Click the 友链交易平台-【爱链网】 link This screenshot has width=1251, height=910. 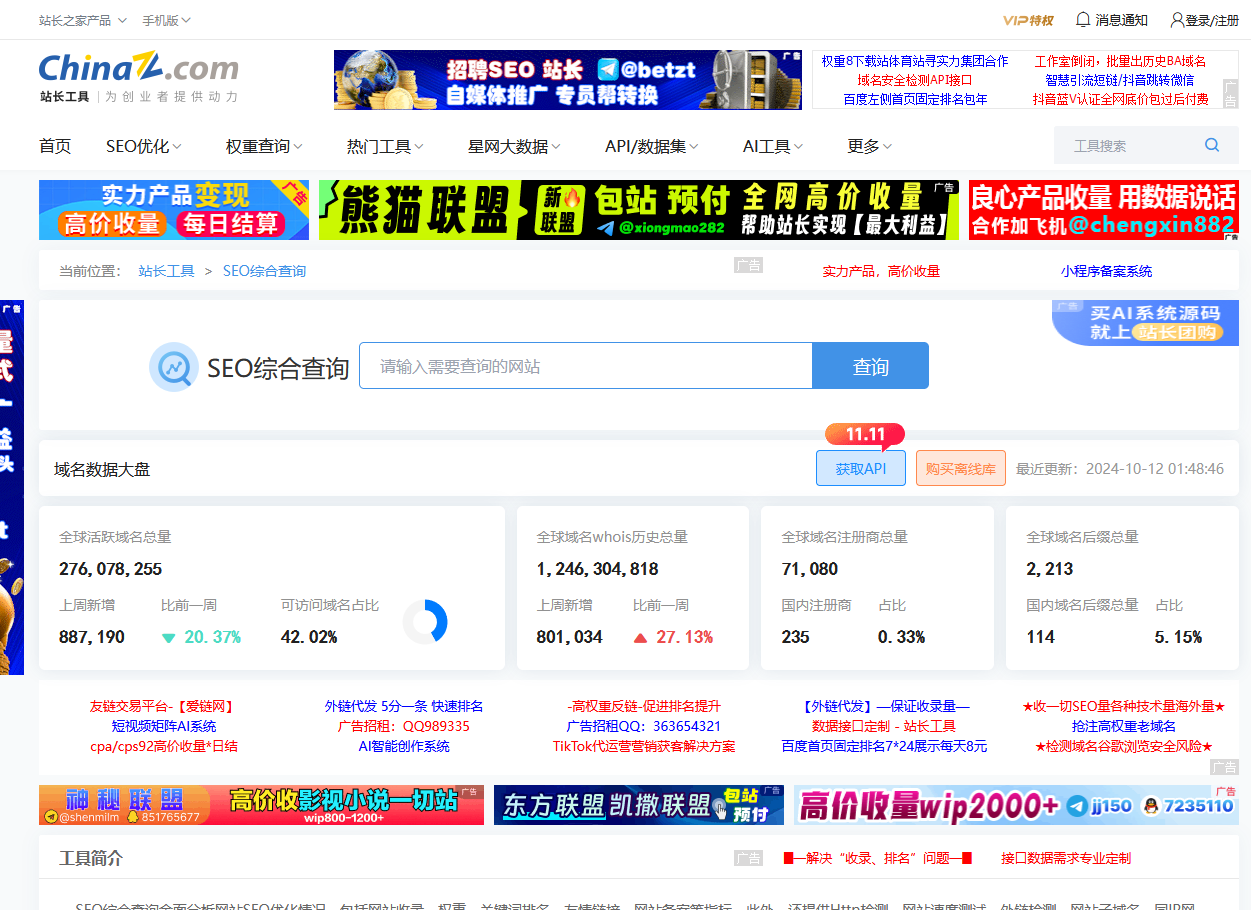pyautogui.click(x=164, y=706)
